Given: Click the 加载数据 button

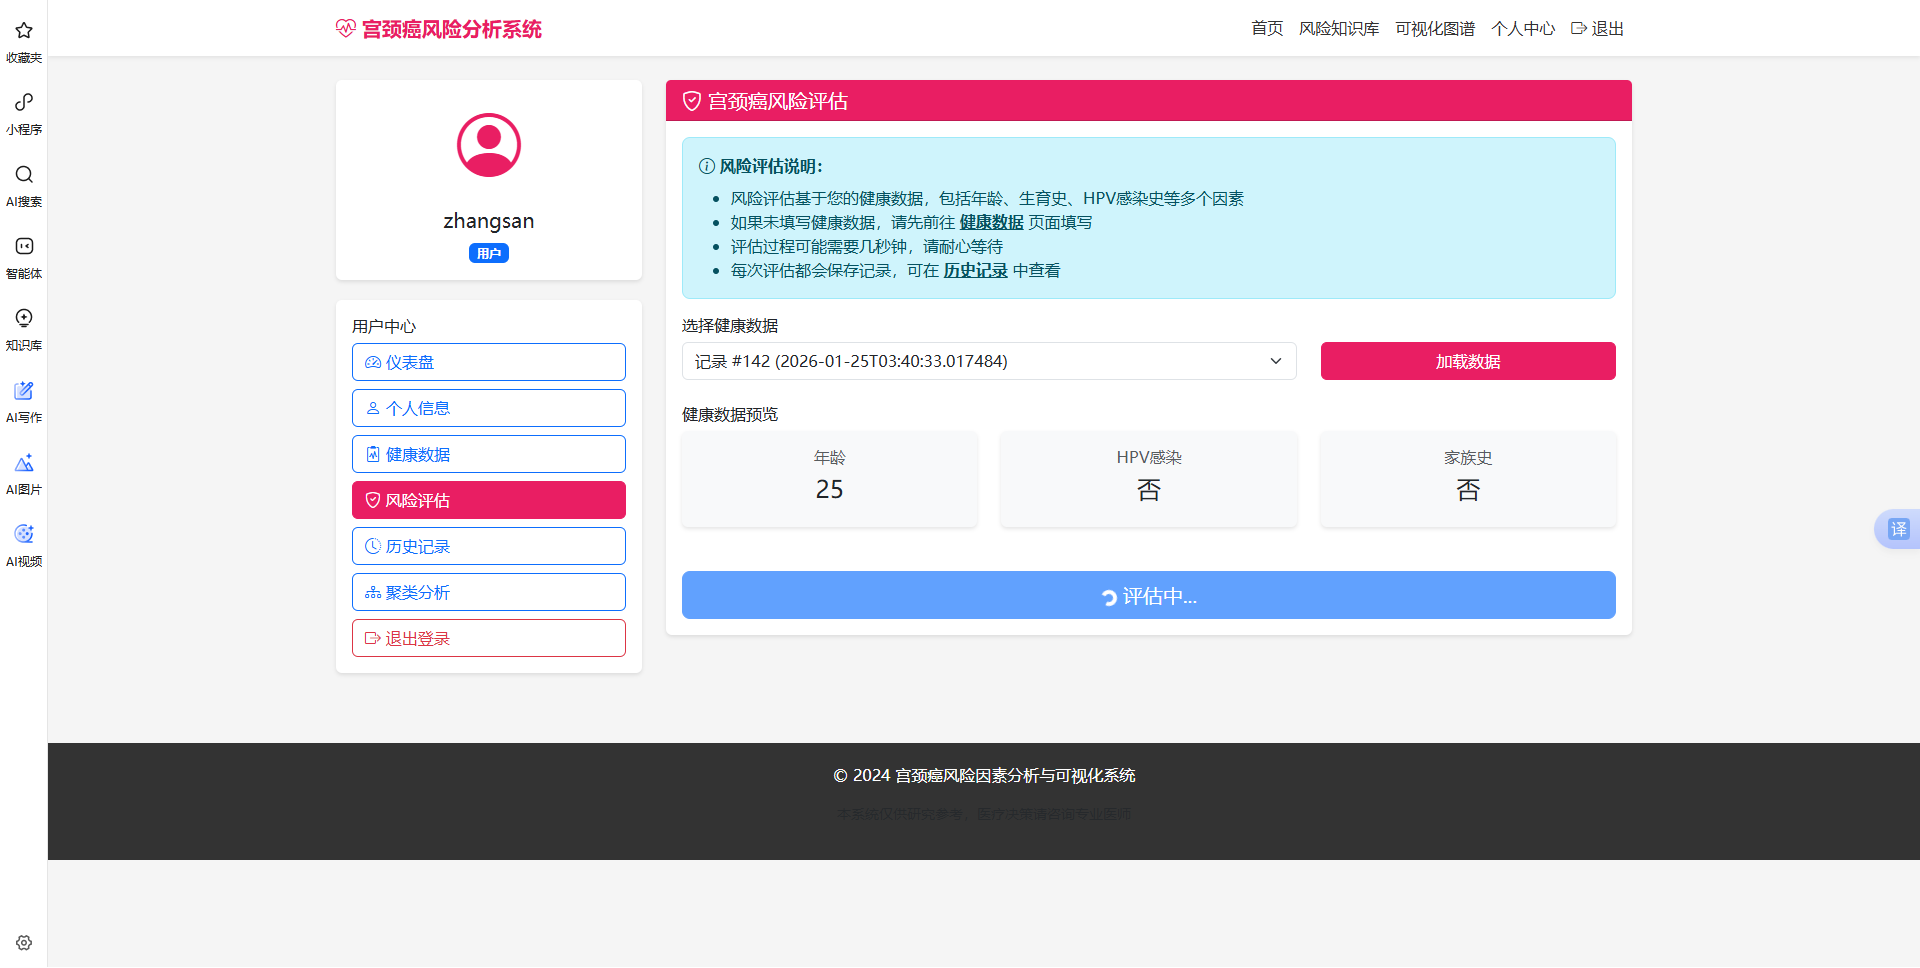Looking at the screenshot, I should pos(1467,361).
